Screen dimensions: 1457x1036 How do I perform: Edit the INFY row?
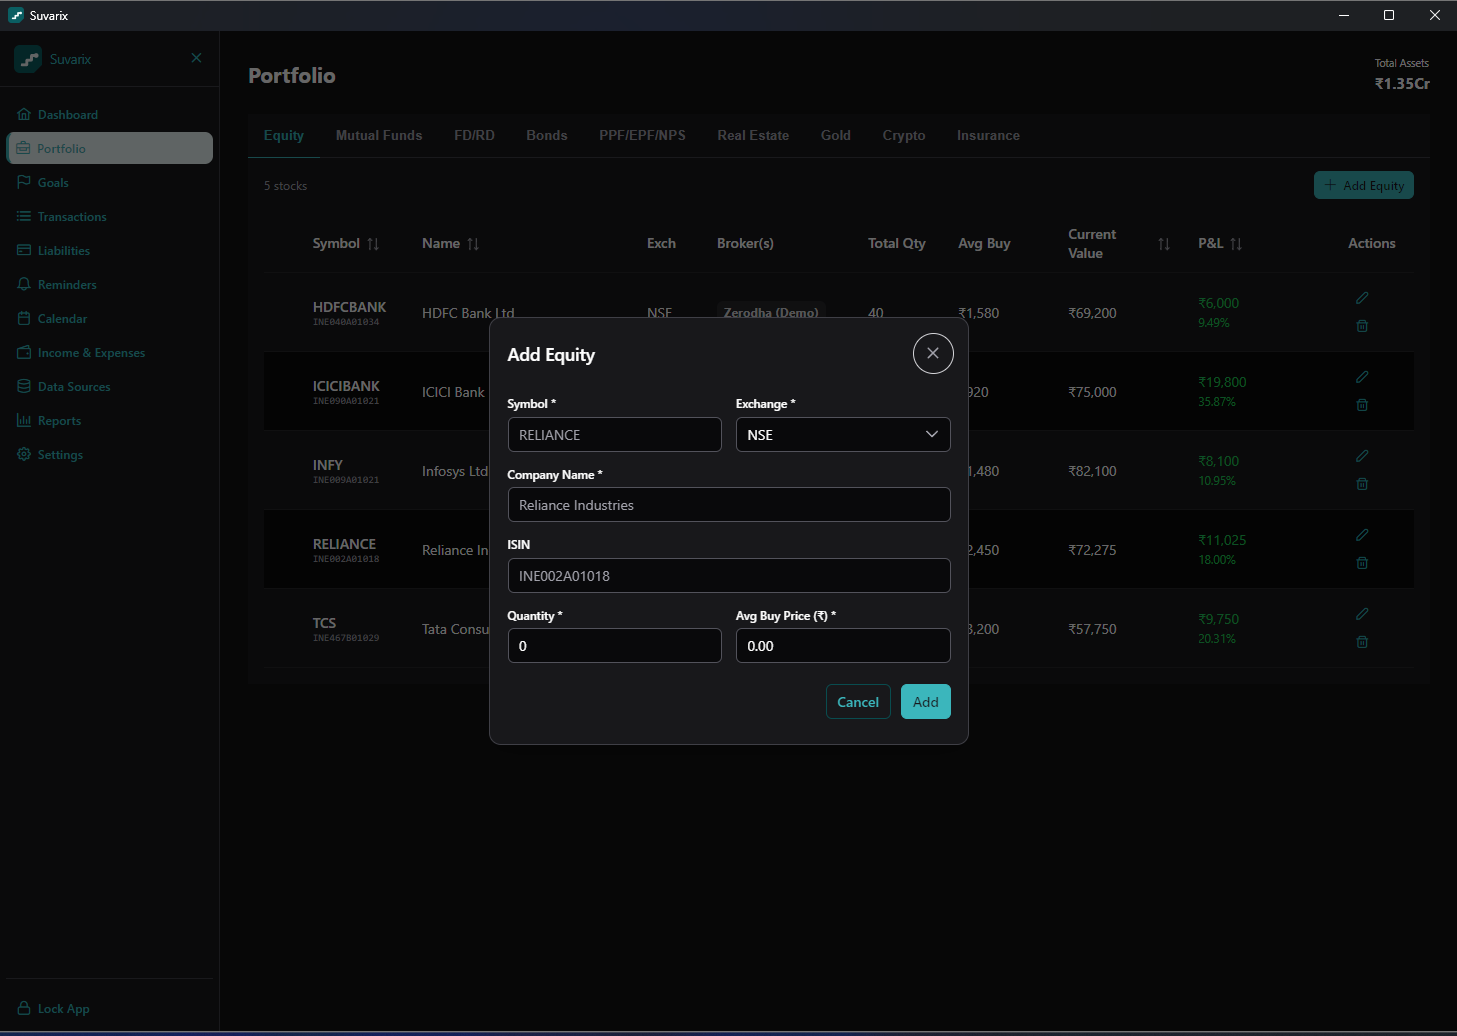tap(1362, 456)
